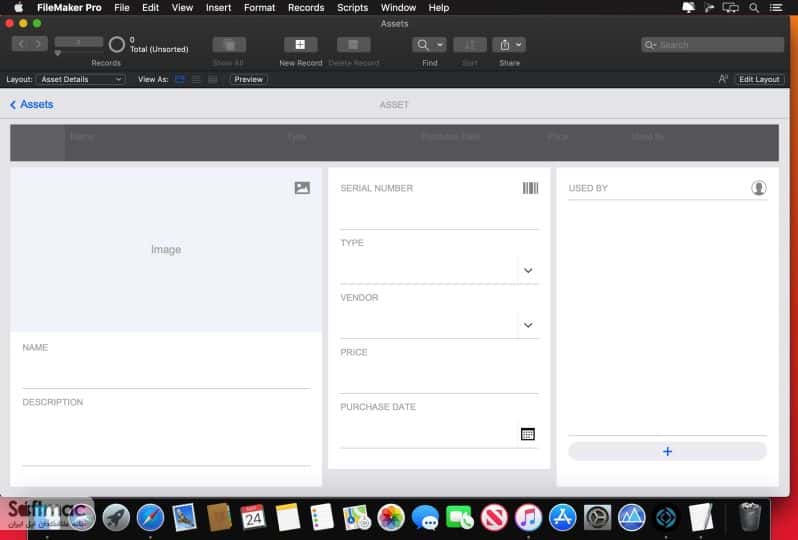
Task: Open the Purchase Date calendar picker
Action: (528, 434)
